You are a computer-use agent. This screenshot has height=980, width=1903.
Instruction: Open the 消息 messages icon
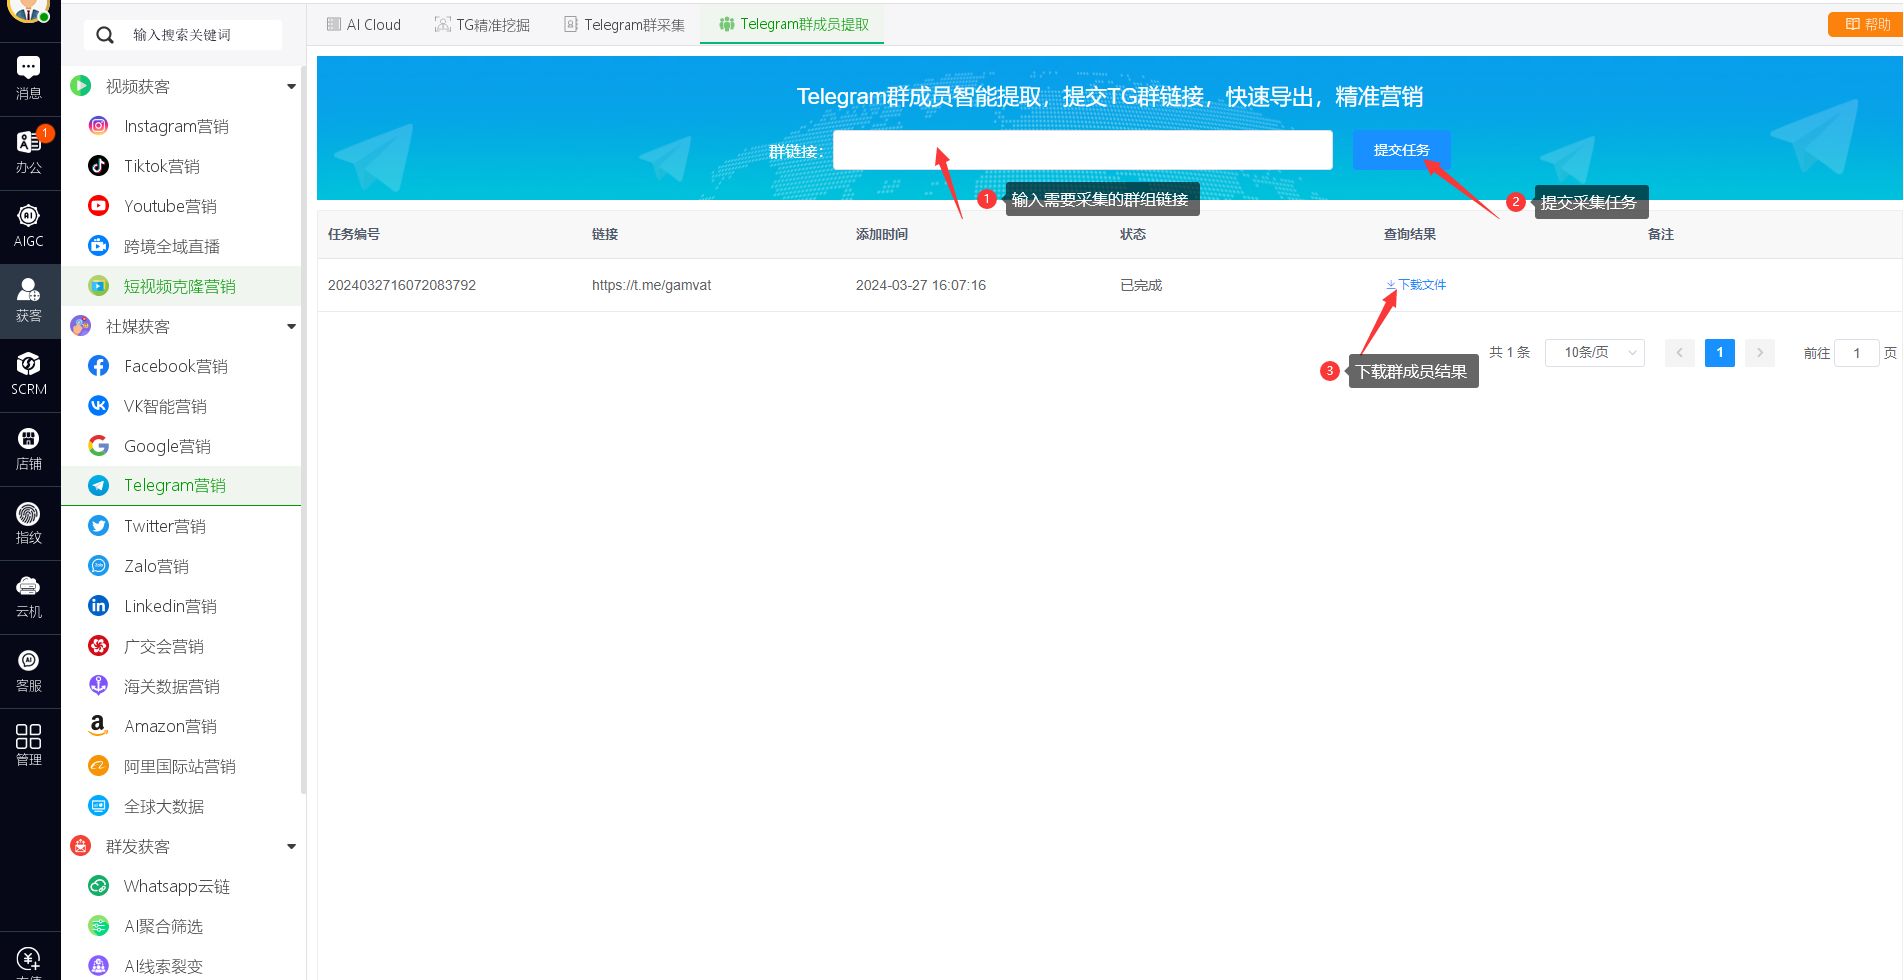click(29, 79)
